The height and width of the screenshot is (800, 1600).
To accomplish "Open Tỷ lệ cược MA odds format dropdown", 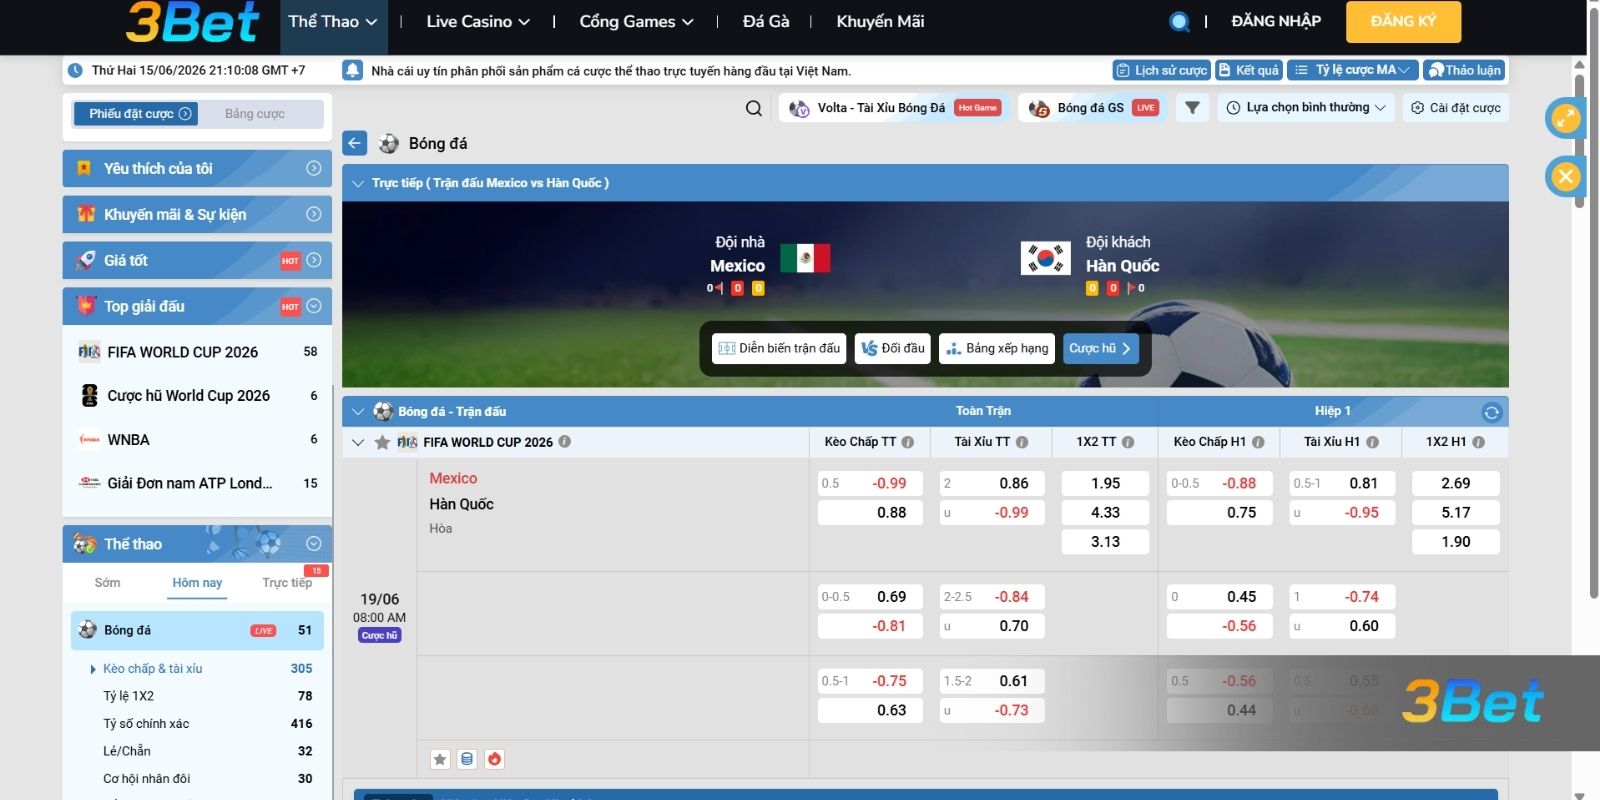I will click(x=1352, y=70).
